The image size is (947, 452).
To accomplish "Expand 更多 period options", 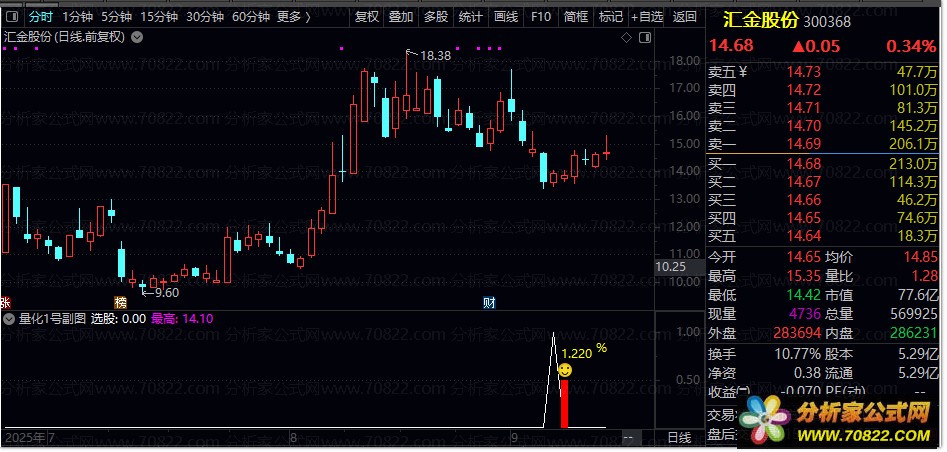I will [294, 17].
